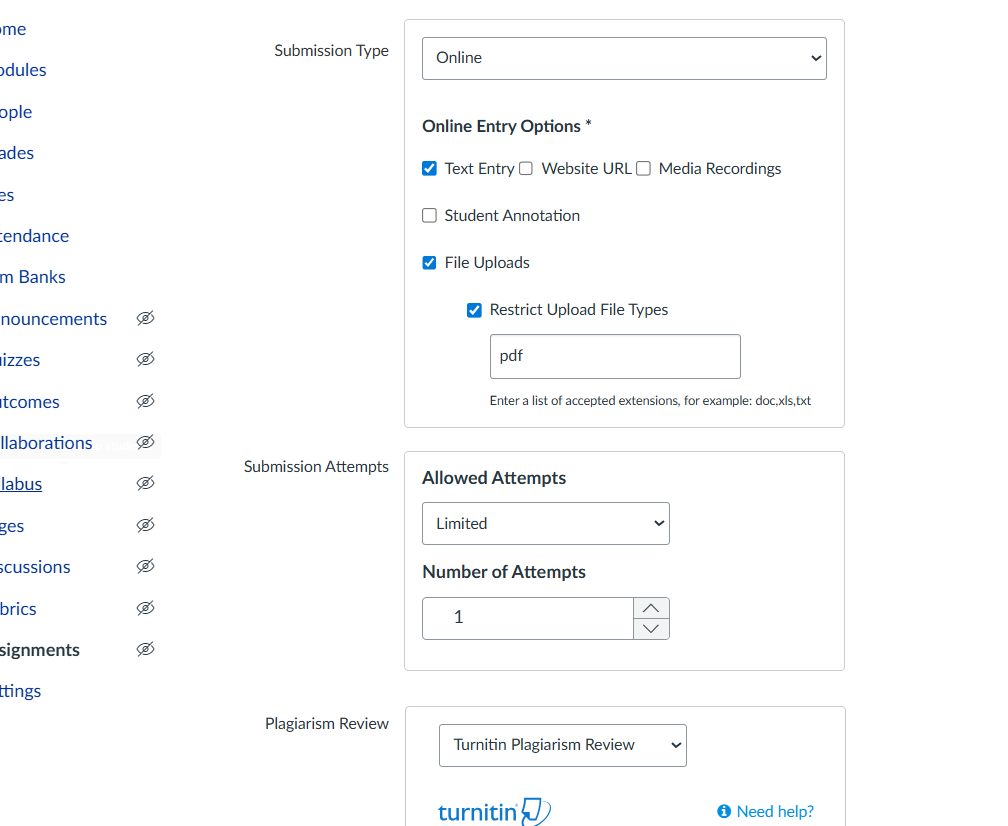Toggle the Rubrics visibility eye icon
The height and width of the screenshot is (826, 1008).
[145, 608]
